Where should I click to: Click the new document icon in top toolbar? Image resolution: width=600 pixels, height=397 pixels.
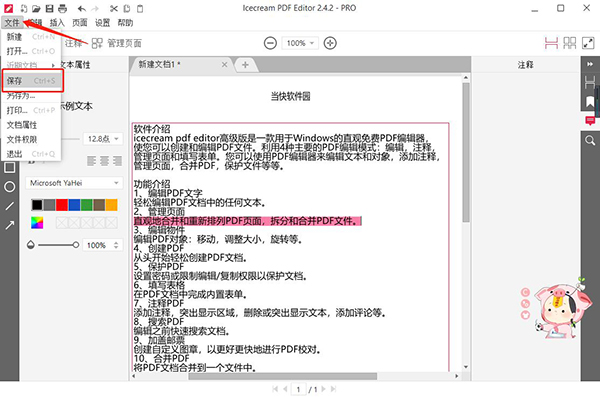(x=24, y=8)
